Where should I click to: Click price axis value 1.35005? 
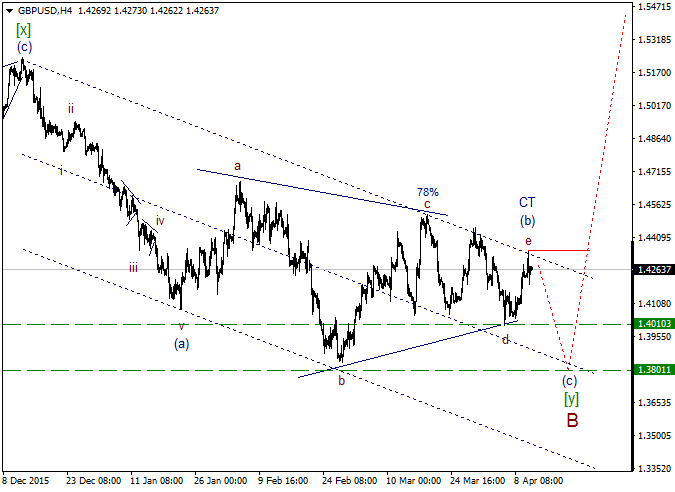click(x=654, y=436)
